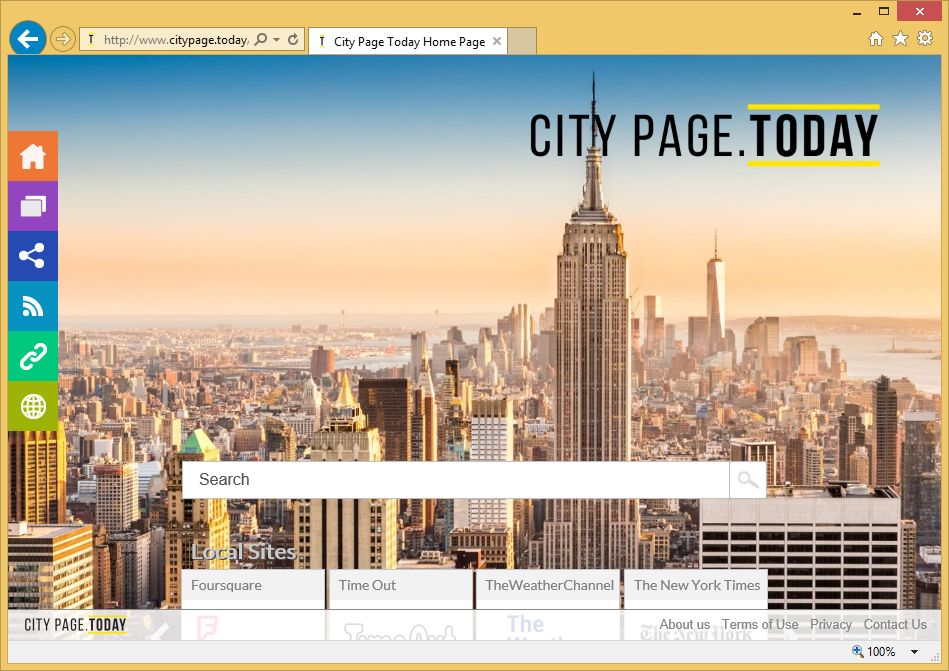Click the green chain link sidebar icon
This screenshot has width=949, height=671.
(x=33, y=356)
